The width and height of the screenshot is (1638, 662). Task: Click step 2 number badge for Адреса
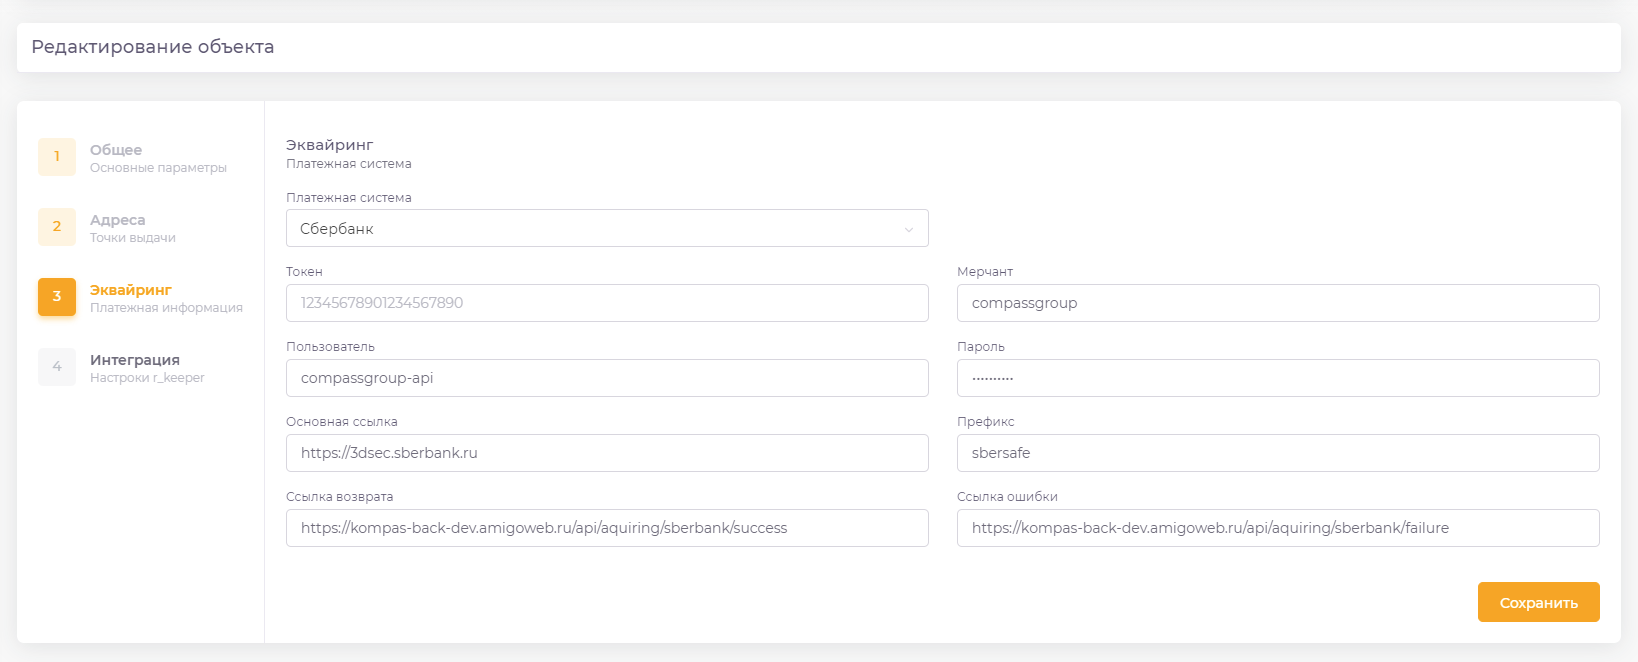coord(57,227)
